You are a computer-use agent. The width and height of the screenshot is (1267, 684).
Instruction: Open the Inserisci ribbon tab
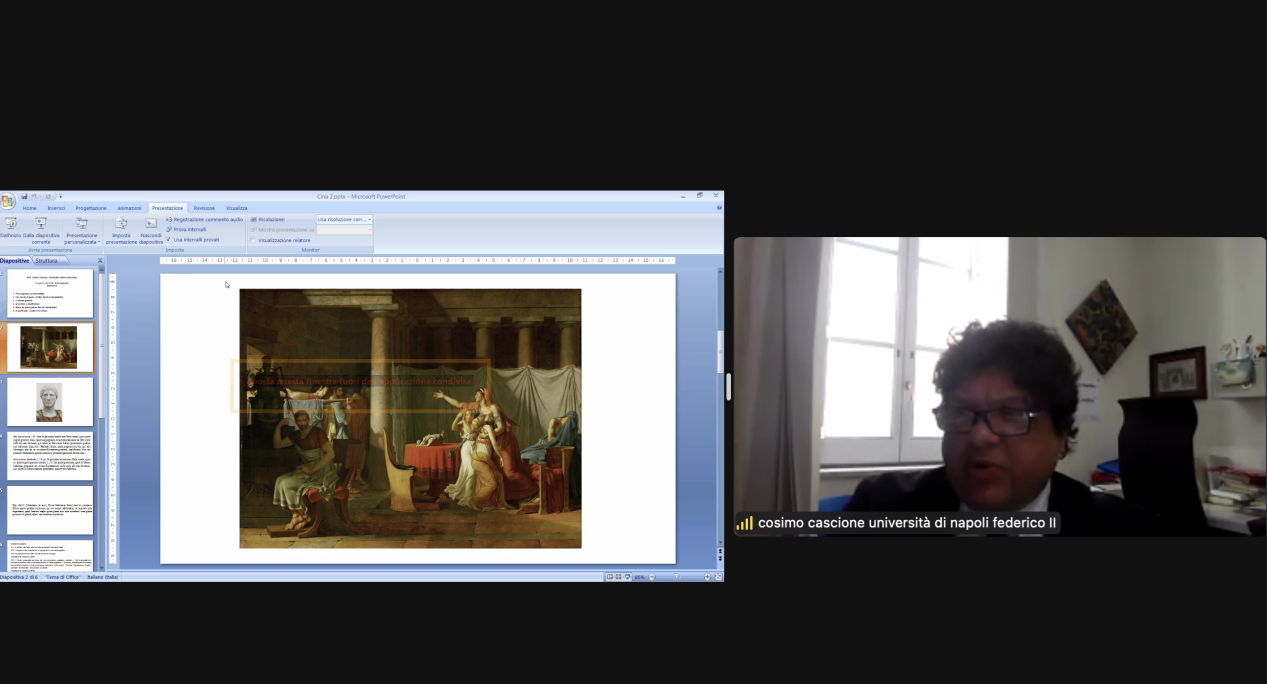click(x=56, y=208)
